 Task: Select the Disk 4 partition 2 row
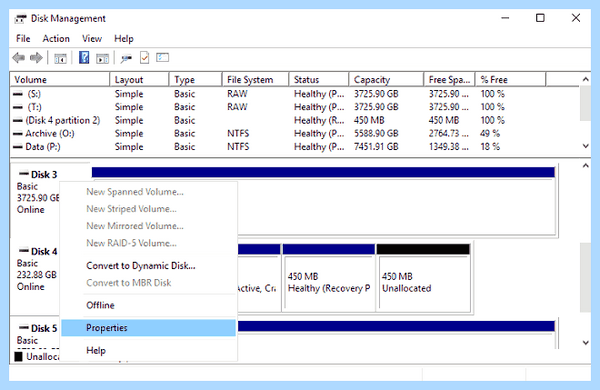295,120
